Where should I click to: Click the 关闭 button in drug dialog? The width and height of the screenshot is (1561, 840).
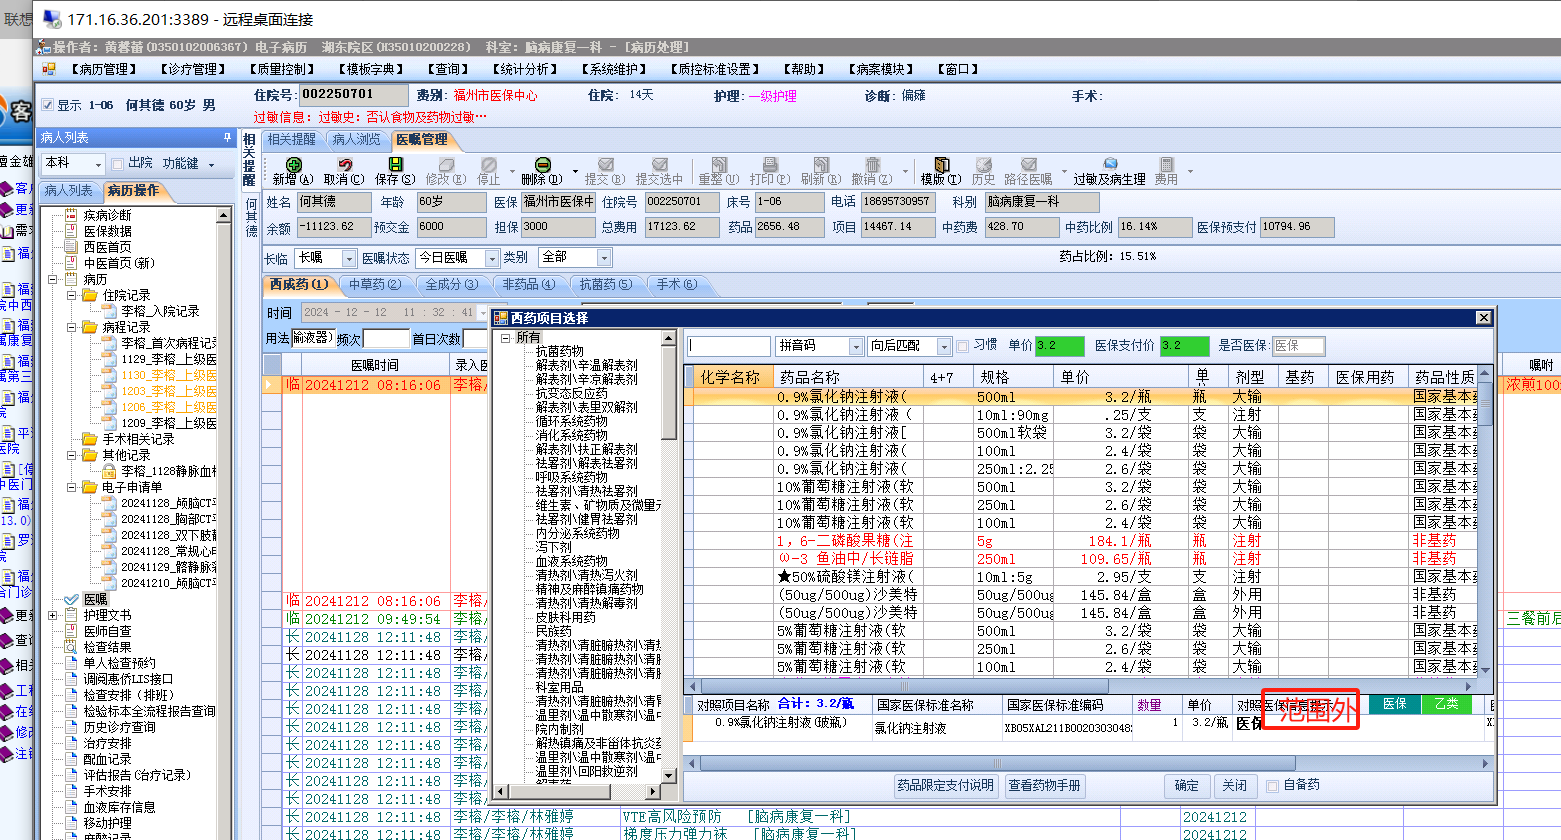[x=1235, y=786]
